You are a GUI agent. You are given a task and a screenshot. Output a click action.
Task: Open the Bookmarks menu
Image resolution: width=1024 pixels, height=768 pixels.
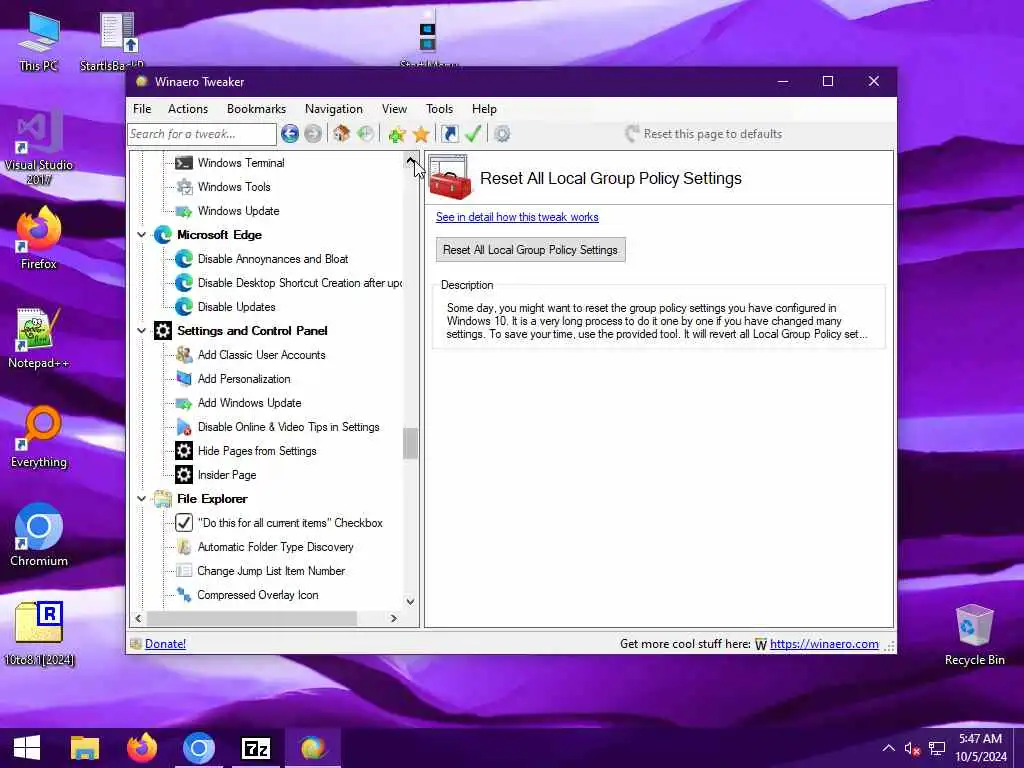[256, 109]
